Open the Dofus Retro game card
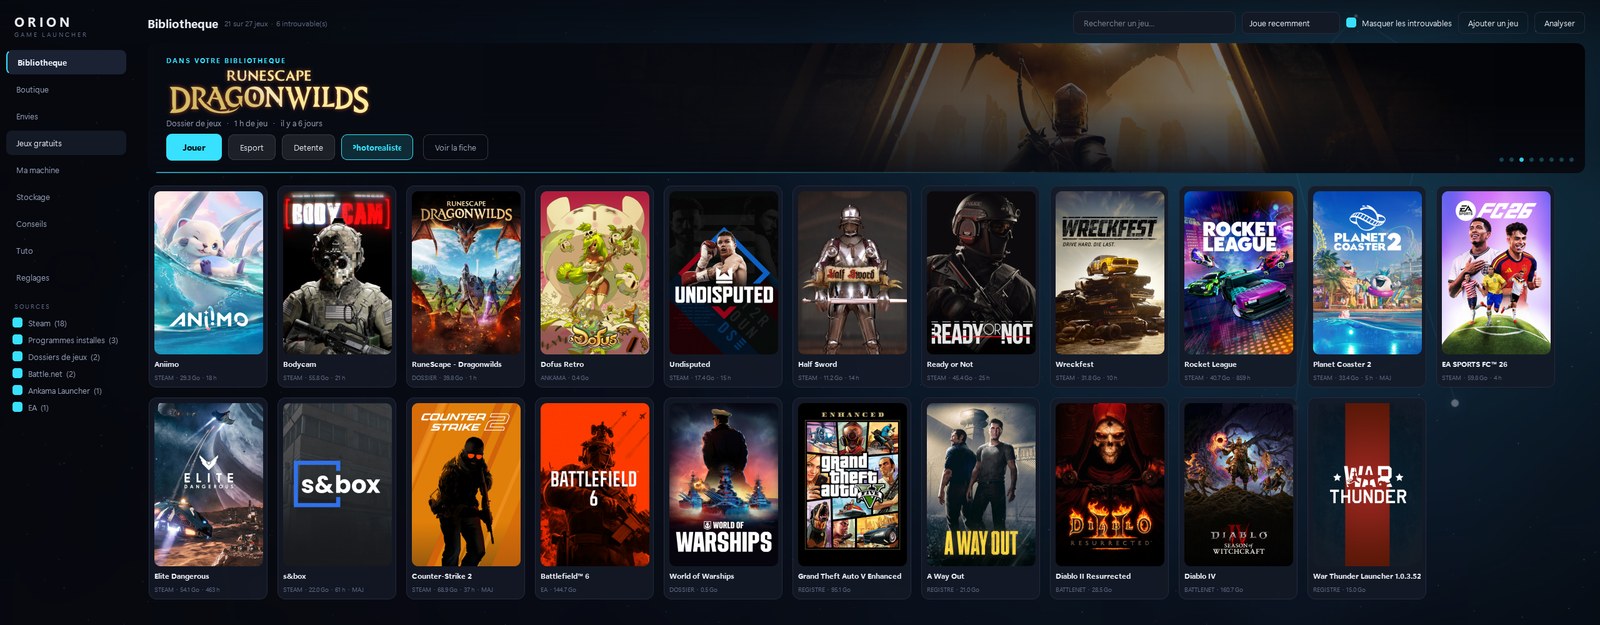 595,287
